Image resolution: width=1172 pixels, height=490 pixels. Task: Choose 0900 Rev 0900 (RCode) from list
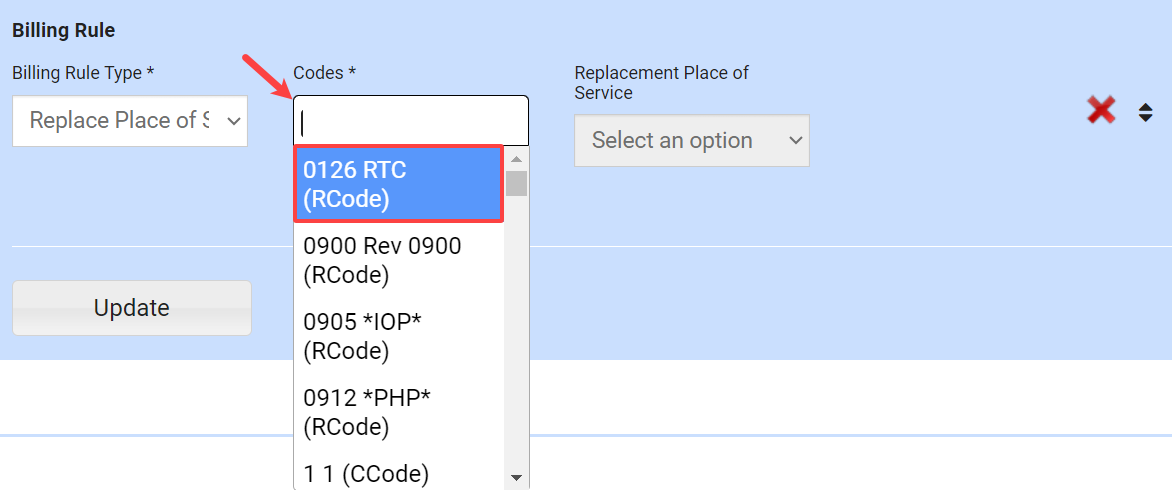point(398,260)
